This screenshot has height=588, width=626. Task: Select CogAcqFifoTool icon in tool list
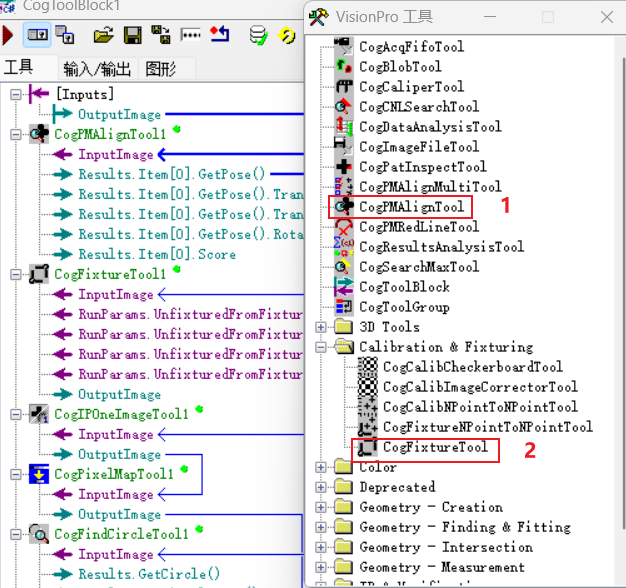coord(343,46)
